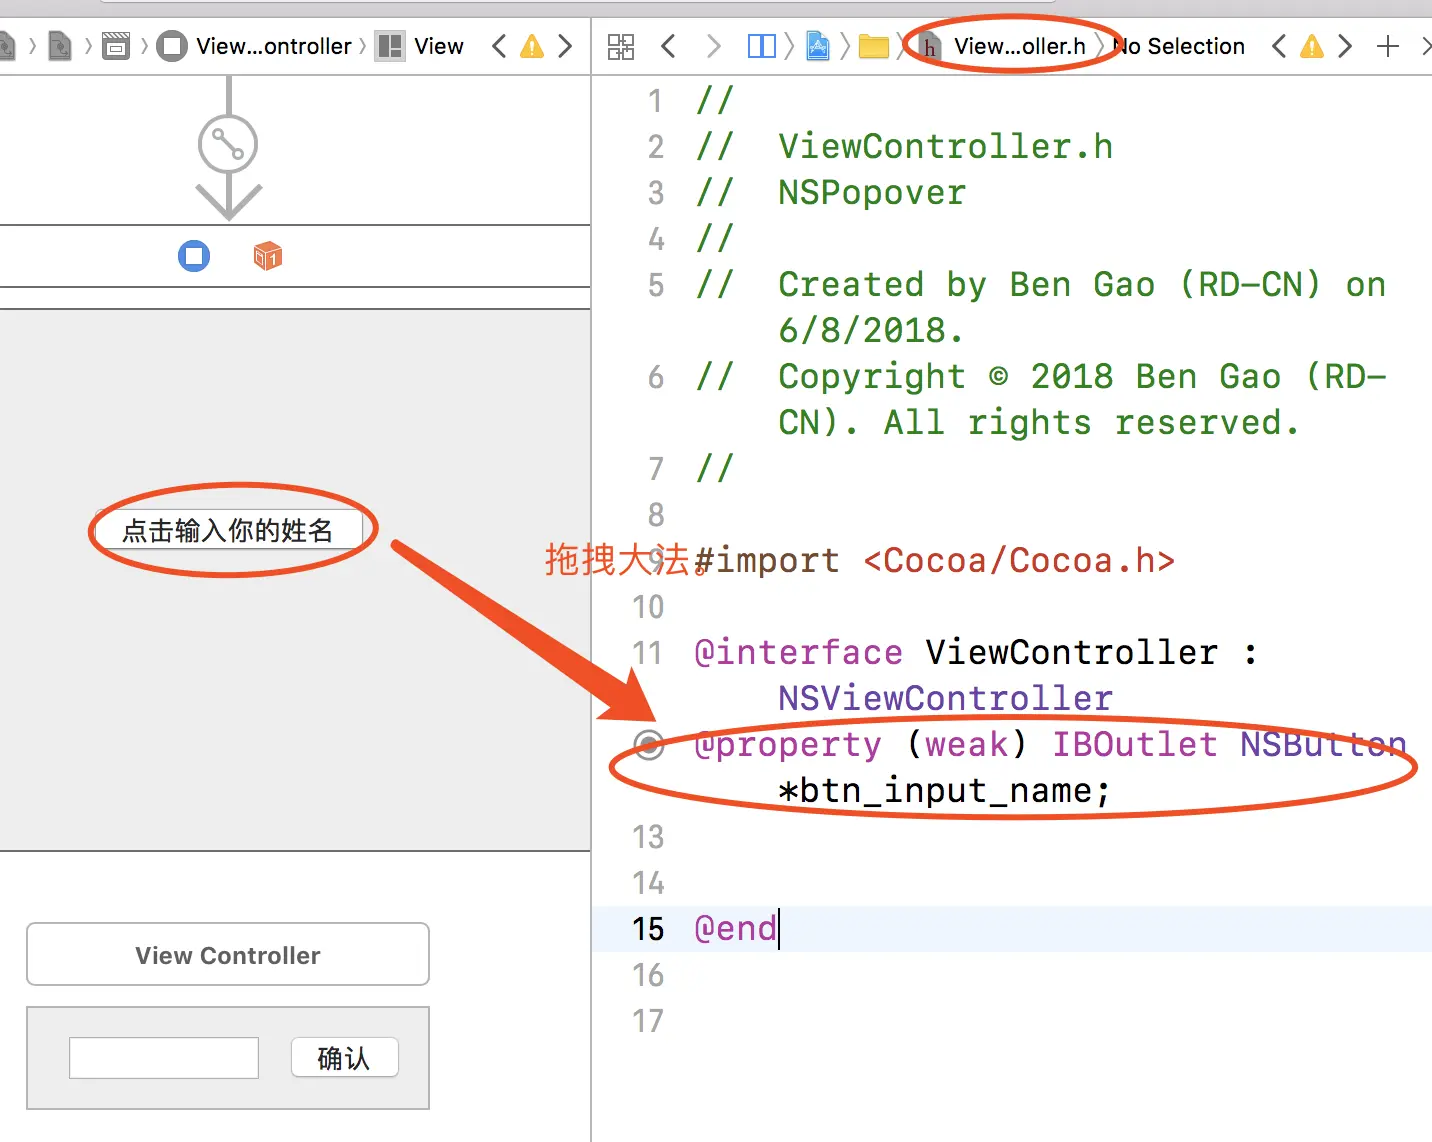The height and width of the screenshot is (1142, 1432).
Task: Open the No Selection symbol menu
Action: click(x=1180, y=46)
